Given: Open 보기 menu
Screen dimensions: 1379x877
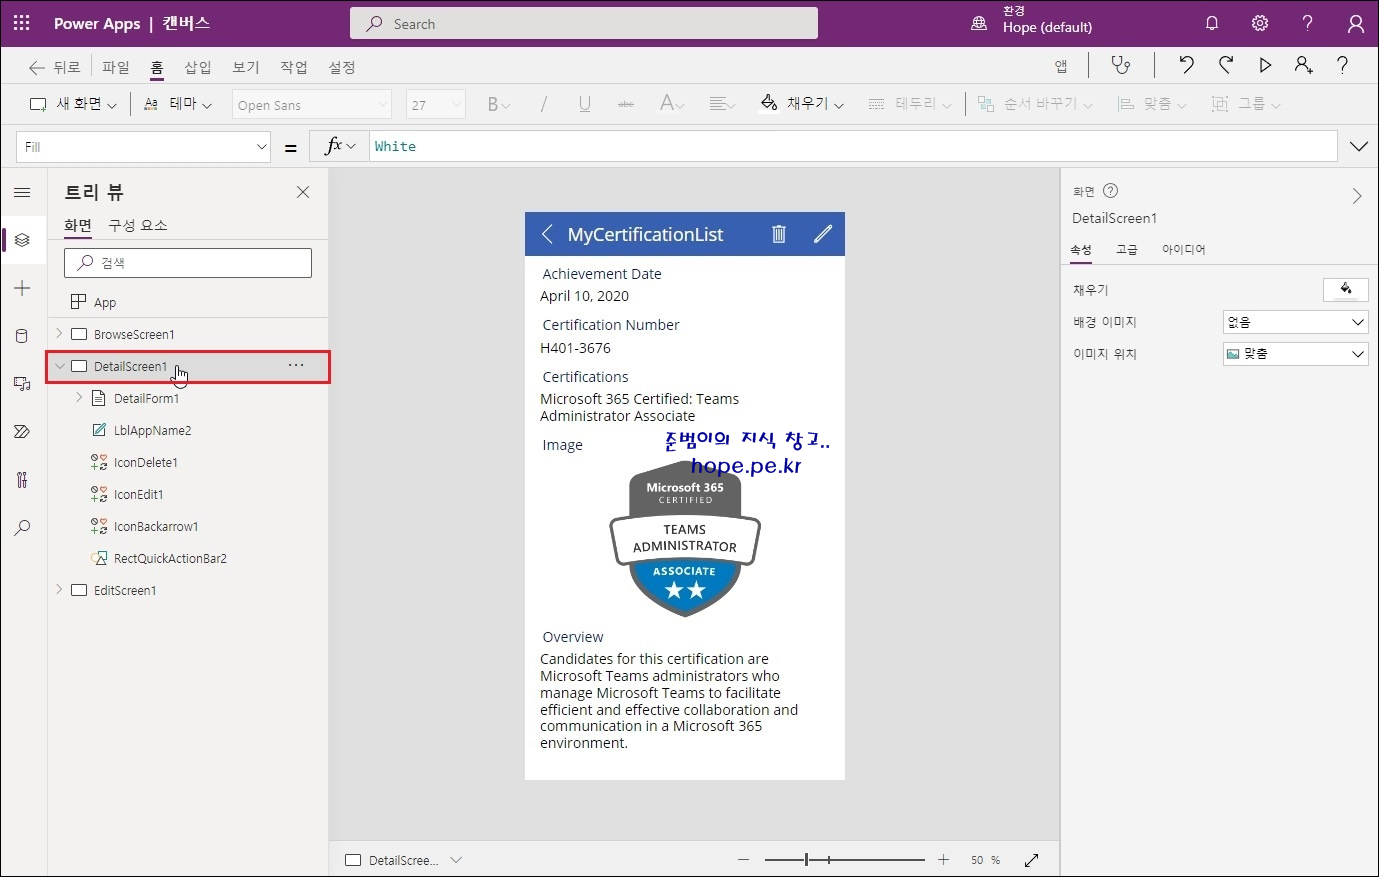Looking at the screenshot, I should click(x=246, y=67).
